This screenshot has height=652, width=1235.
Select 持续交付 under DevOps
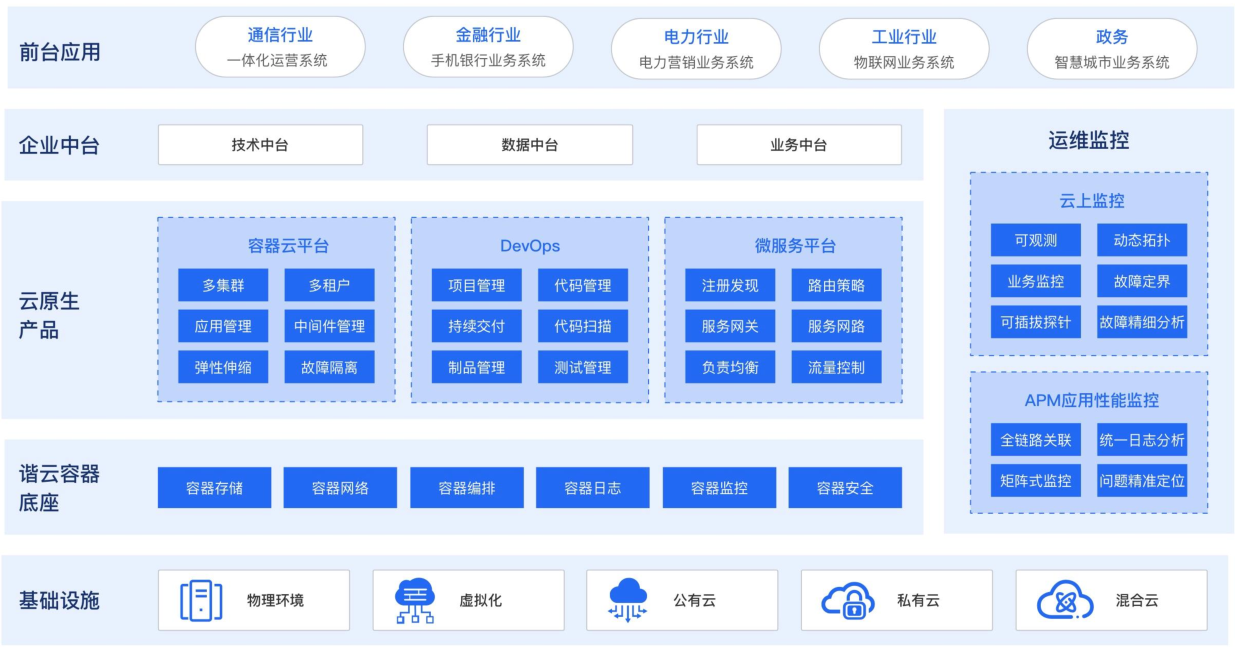(477, 325)
